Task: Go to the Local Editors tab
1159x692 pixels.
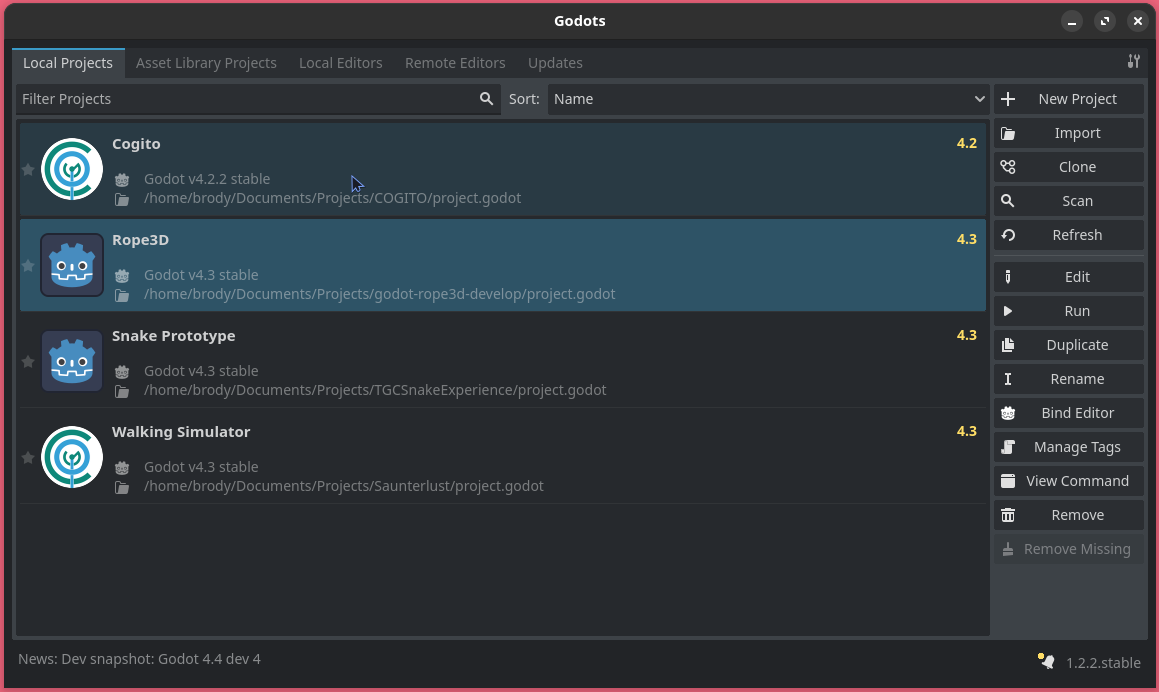Action: (x=341, y=63)
